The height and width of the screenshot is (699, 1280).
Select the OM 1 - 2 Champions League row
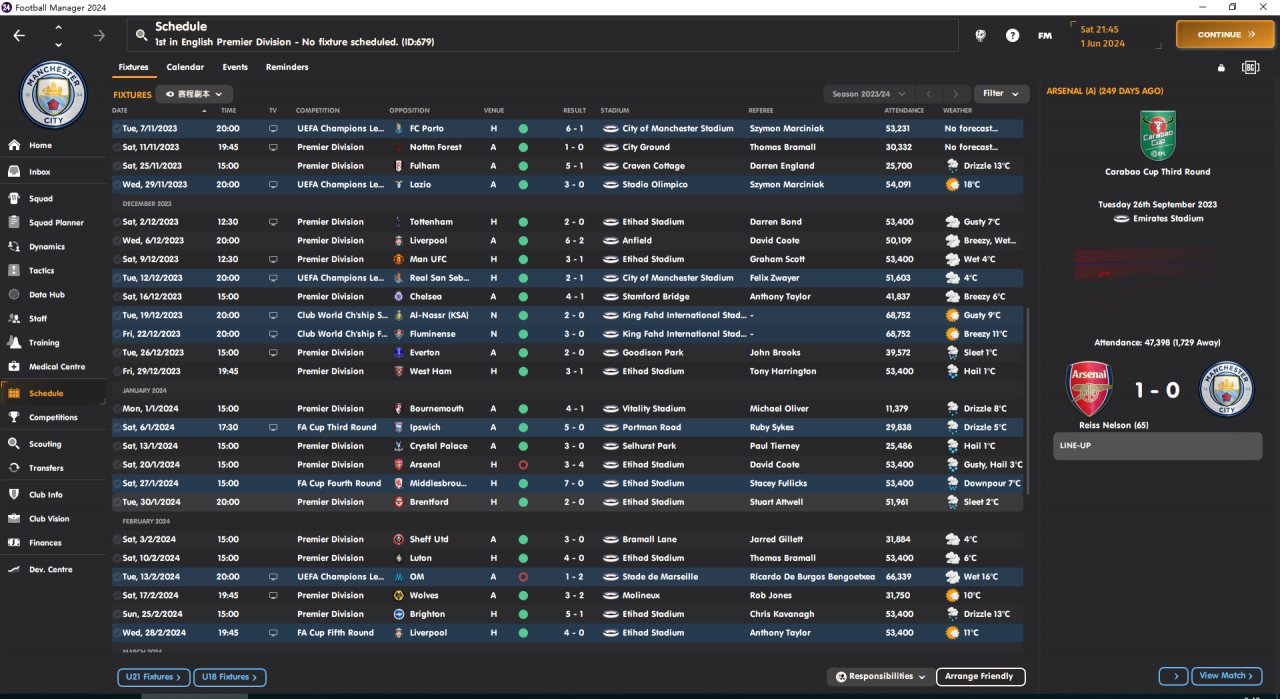click(567, 577)
